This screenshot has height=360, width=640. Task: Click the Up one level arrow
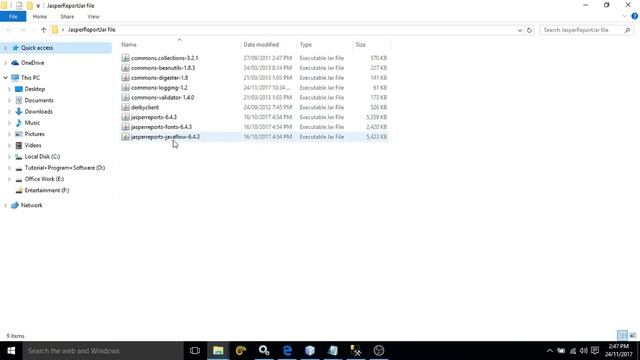click(44, 30)
